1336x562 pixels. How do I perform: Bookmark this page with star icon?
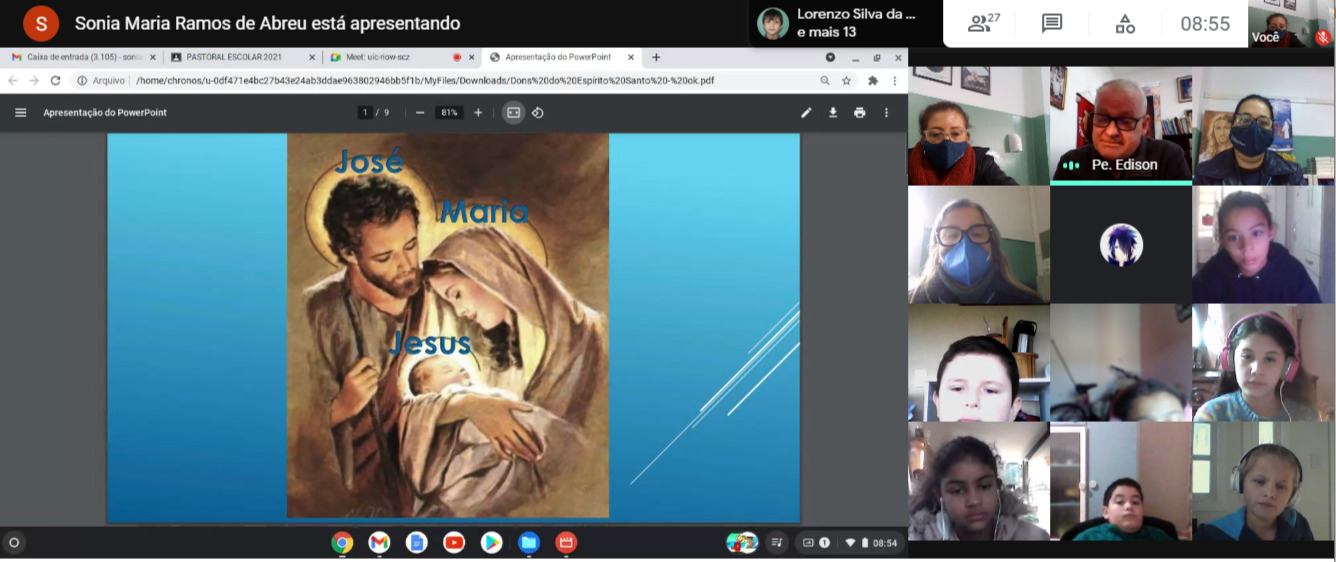[846, 81]
